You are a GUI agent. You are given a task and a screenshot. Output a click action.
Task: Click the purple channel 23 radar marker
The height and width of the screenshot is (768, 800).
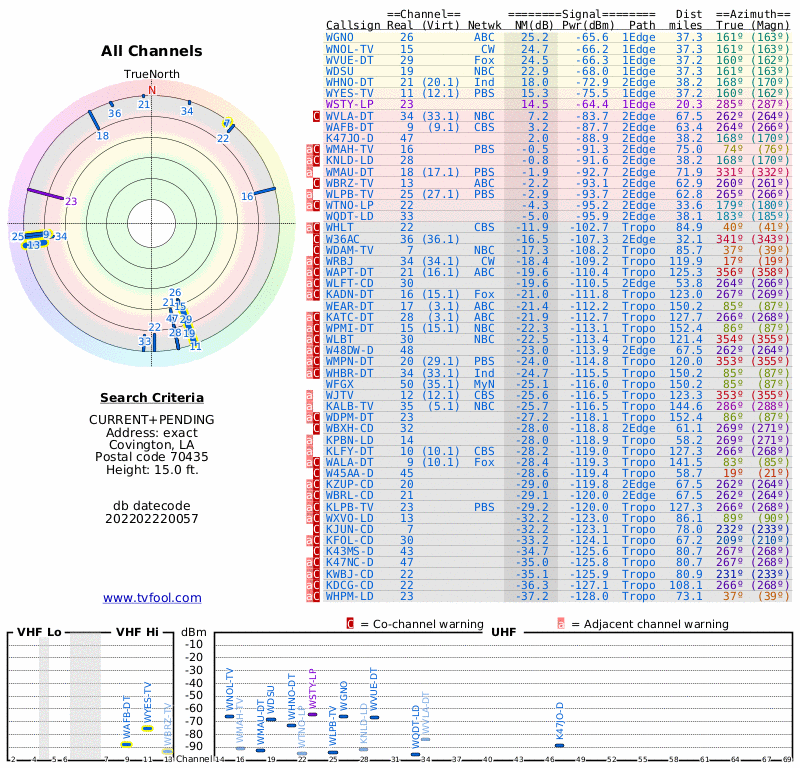click(x=45, y=194)
